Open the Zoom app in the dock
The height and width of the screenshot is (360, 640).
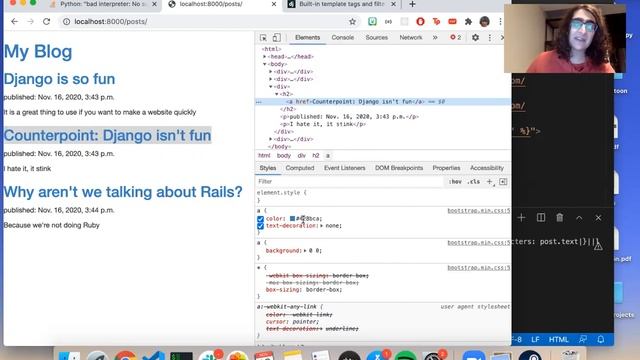click(x=473, y=356)
